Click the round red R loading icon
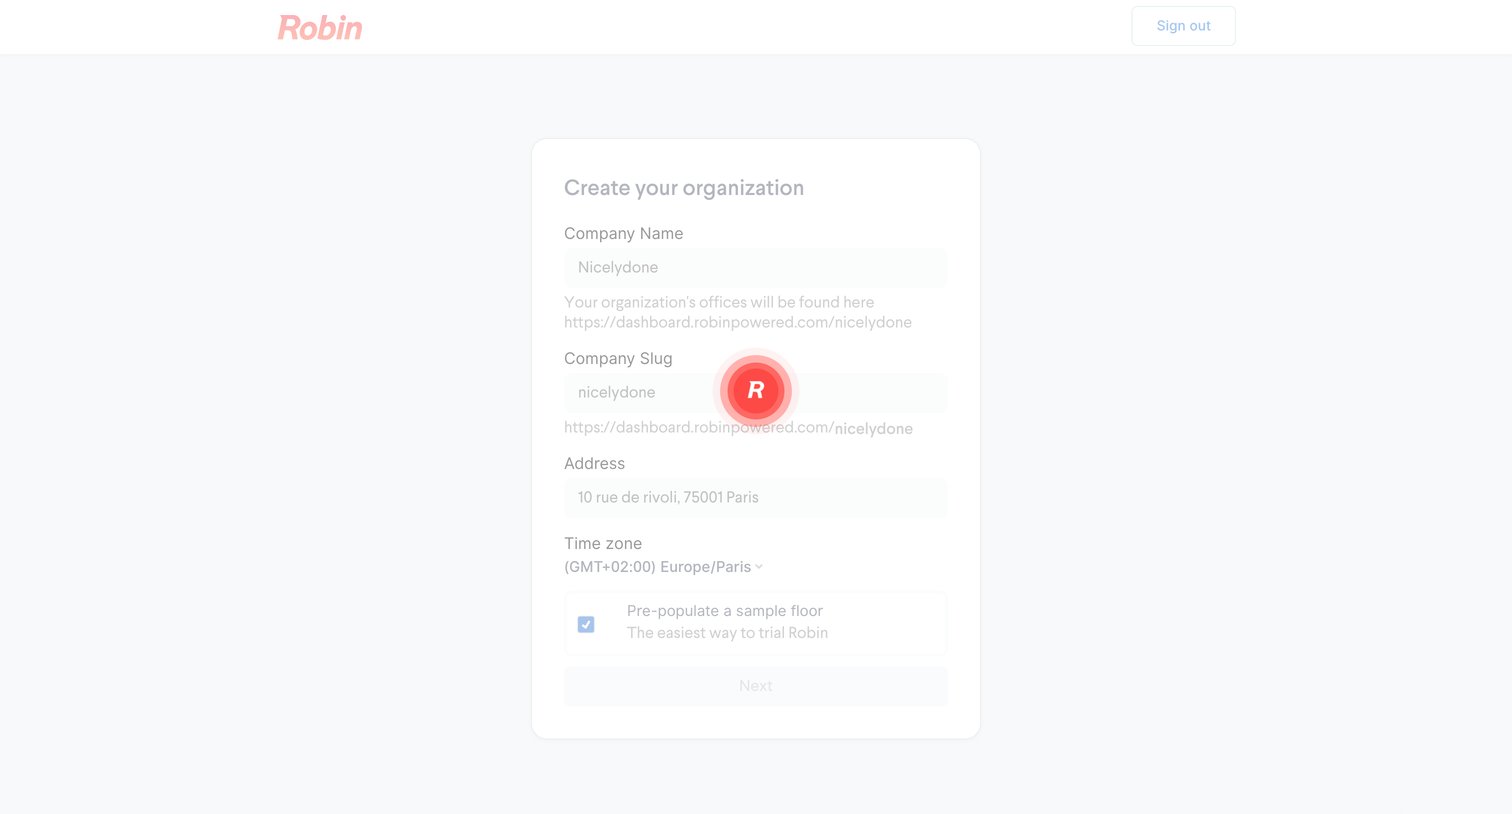This screenshot has height=814, width=1512. tap(756, 391)
